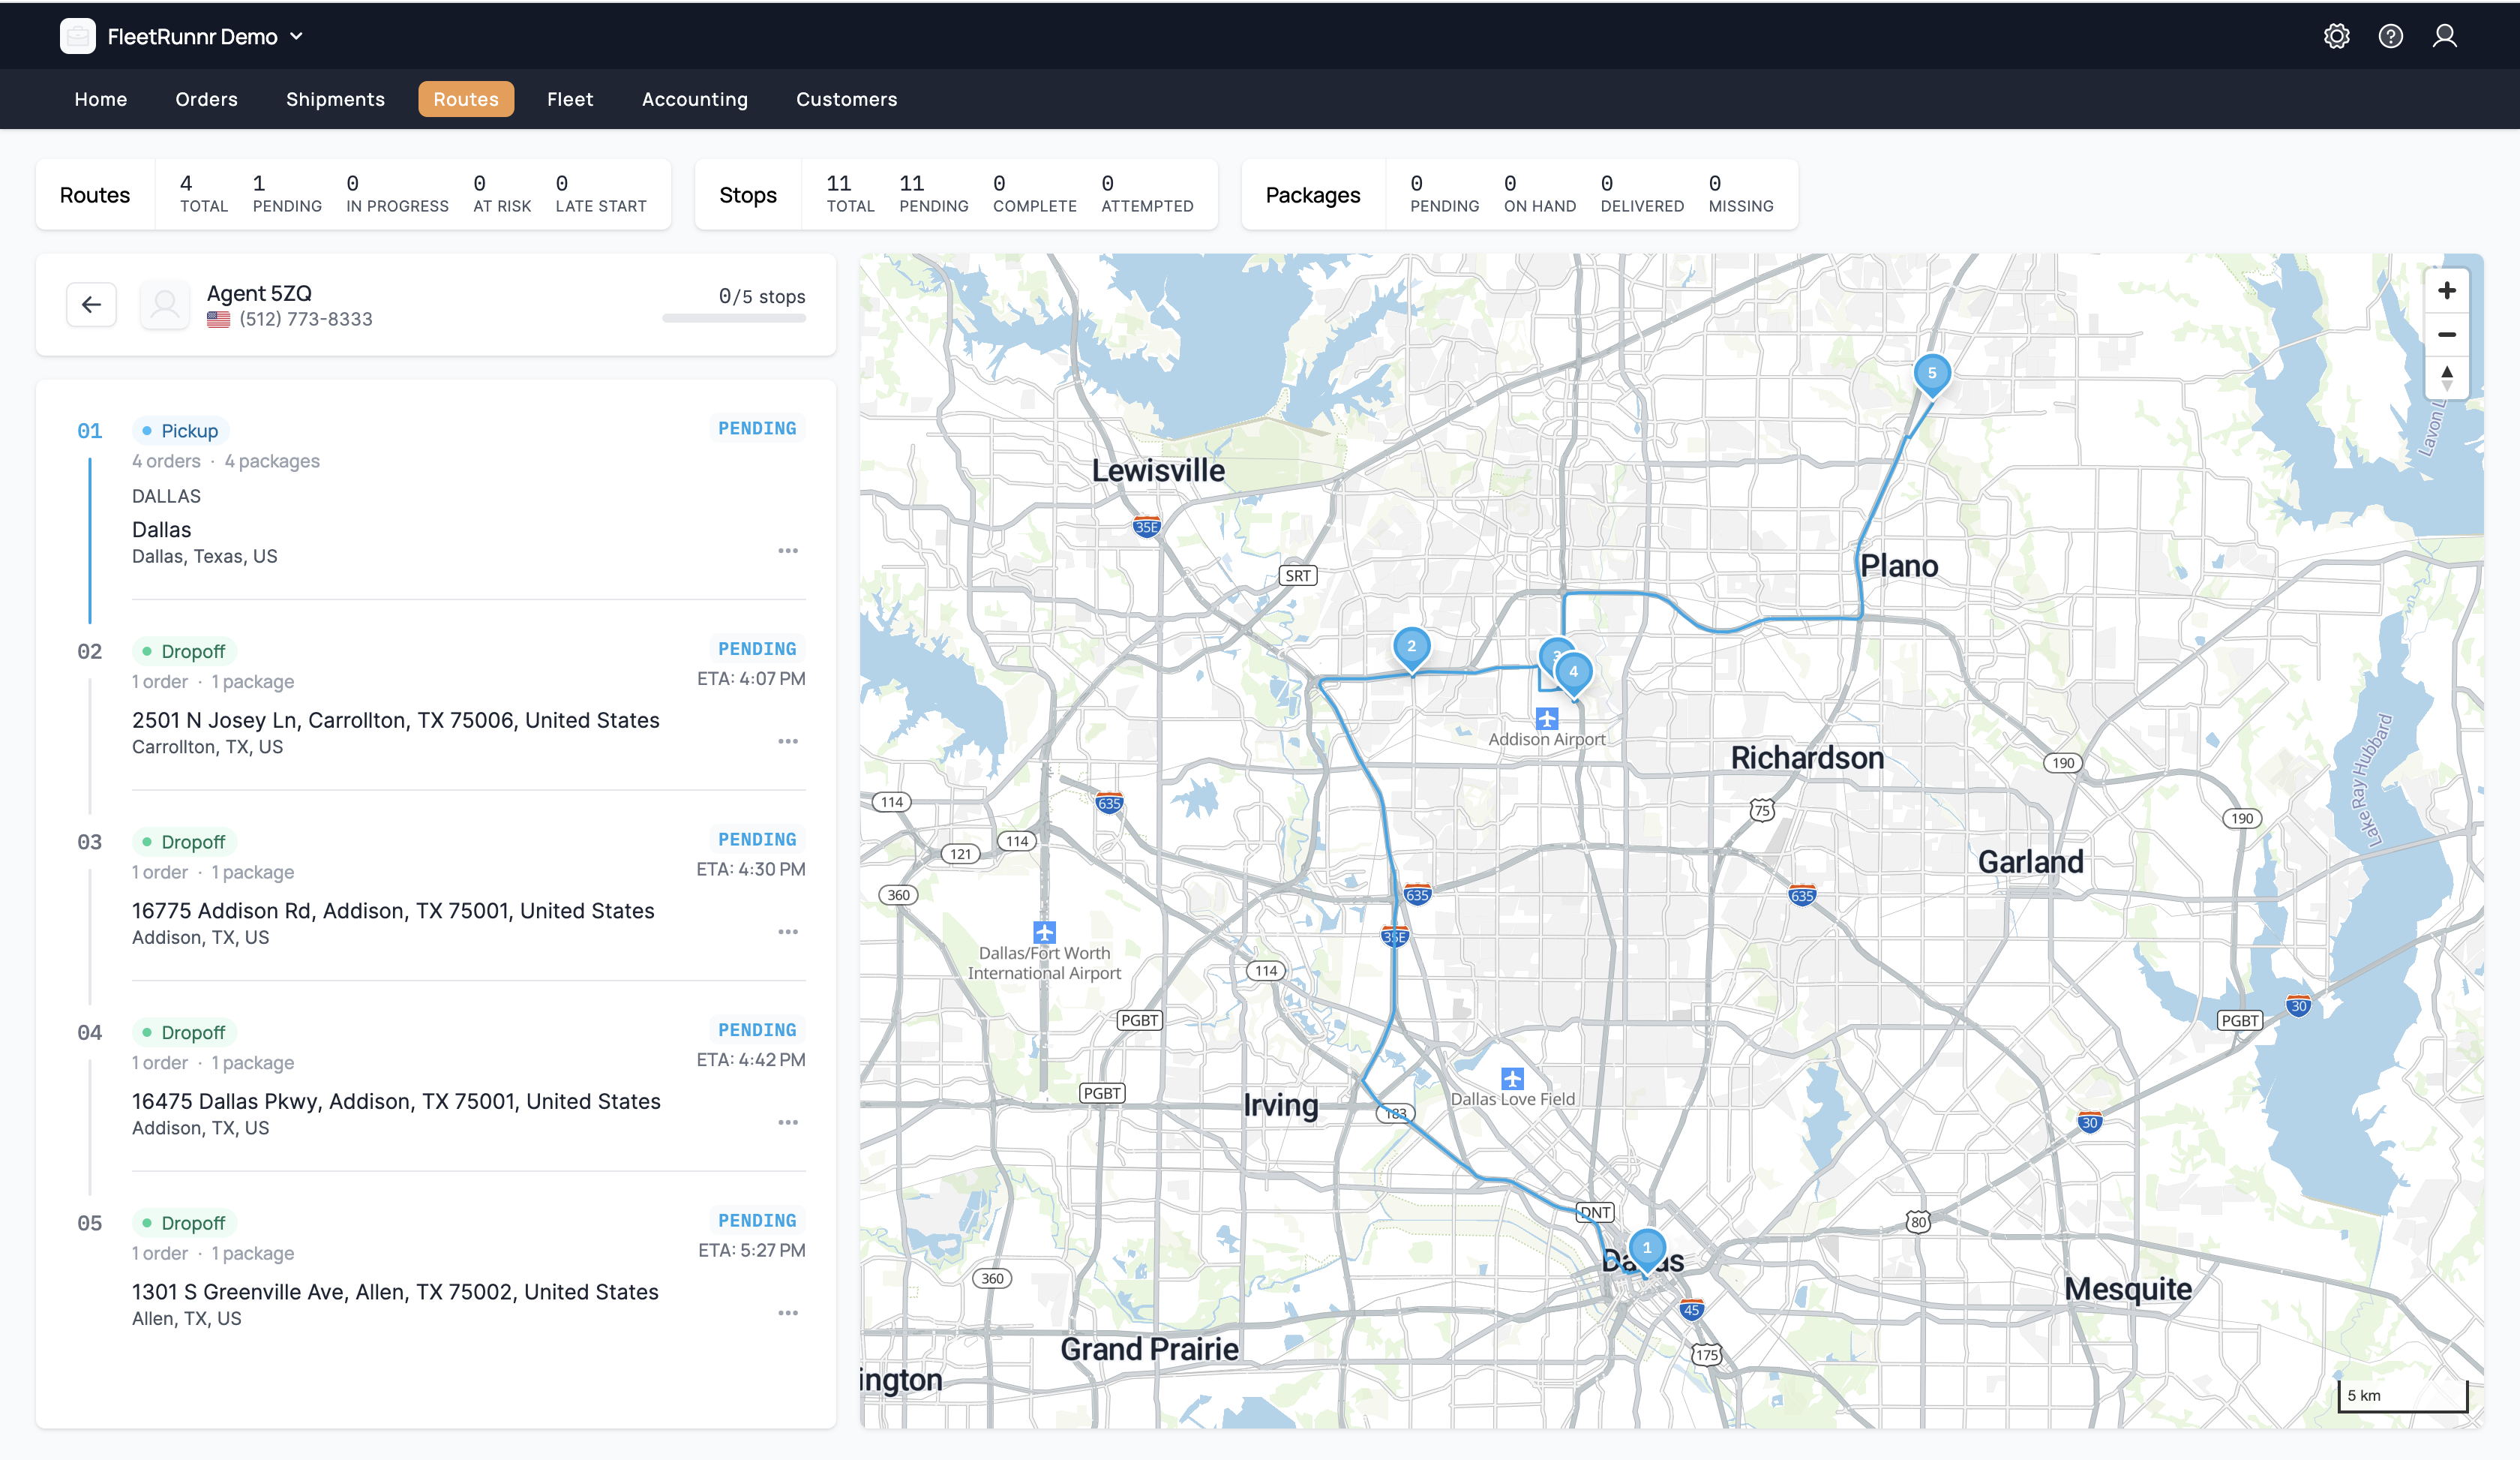
Task: Open the settings gear icon
Action: [2337, 35]
